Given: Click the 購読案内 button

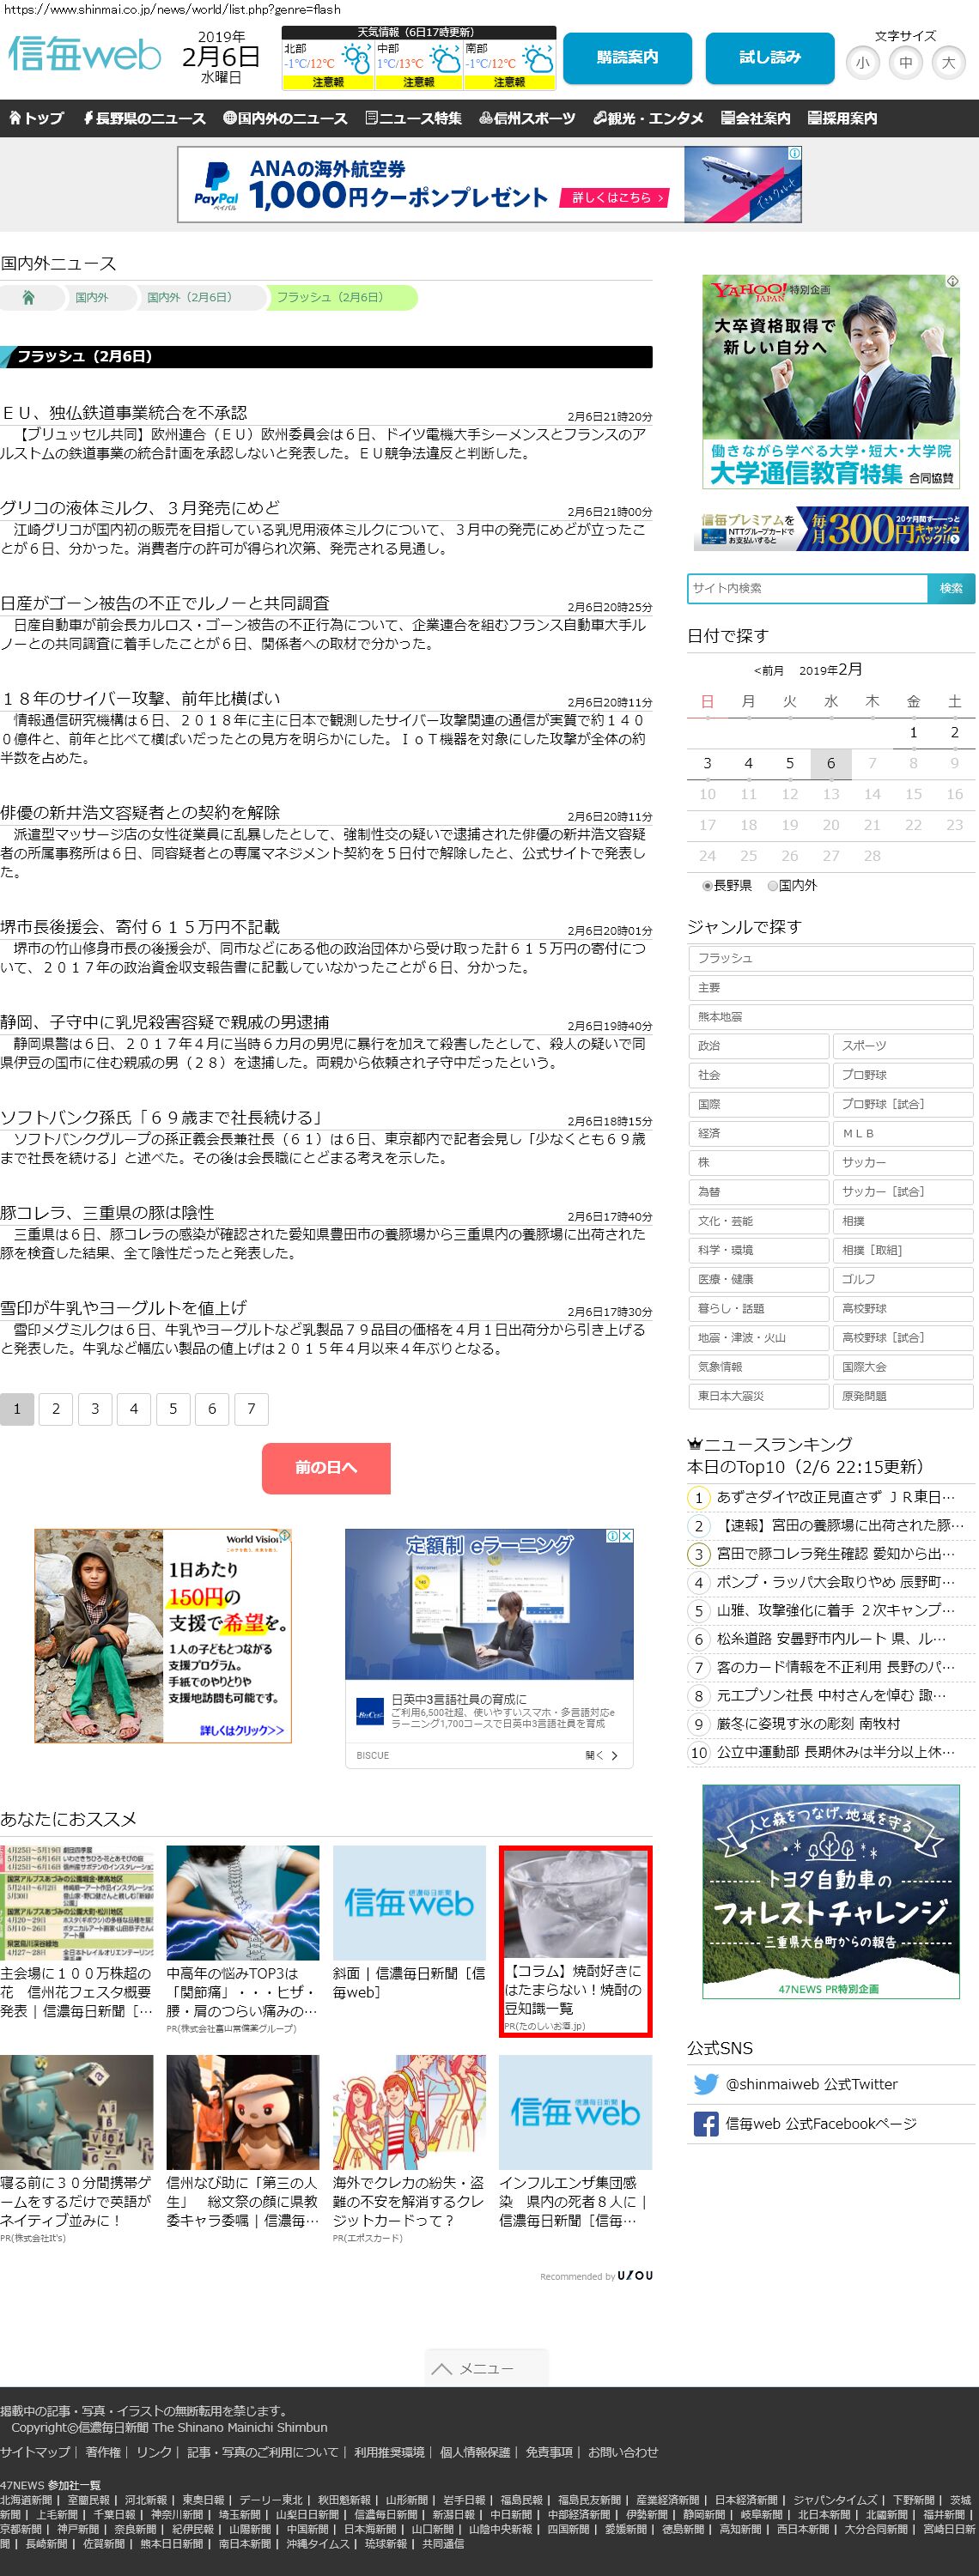Looking at the screenshot, I should 627,58.
